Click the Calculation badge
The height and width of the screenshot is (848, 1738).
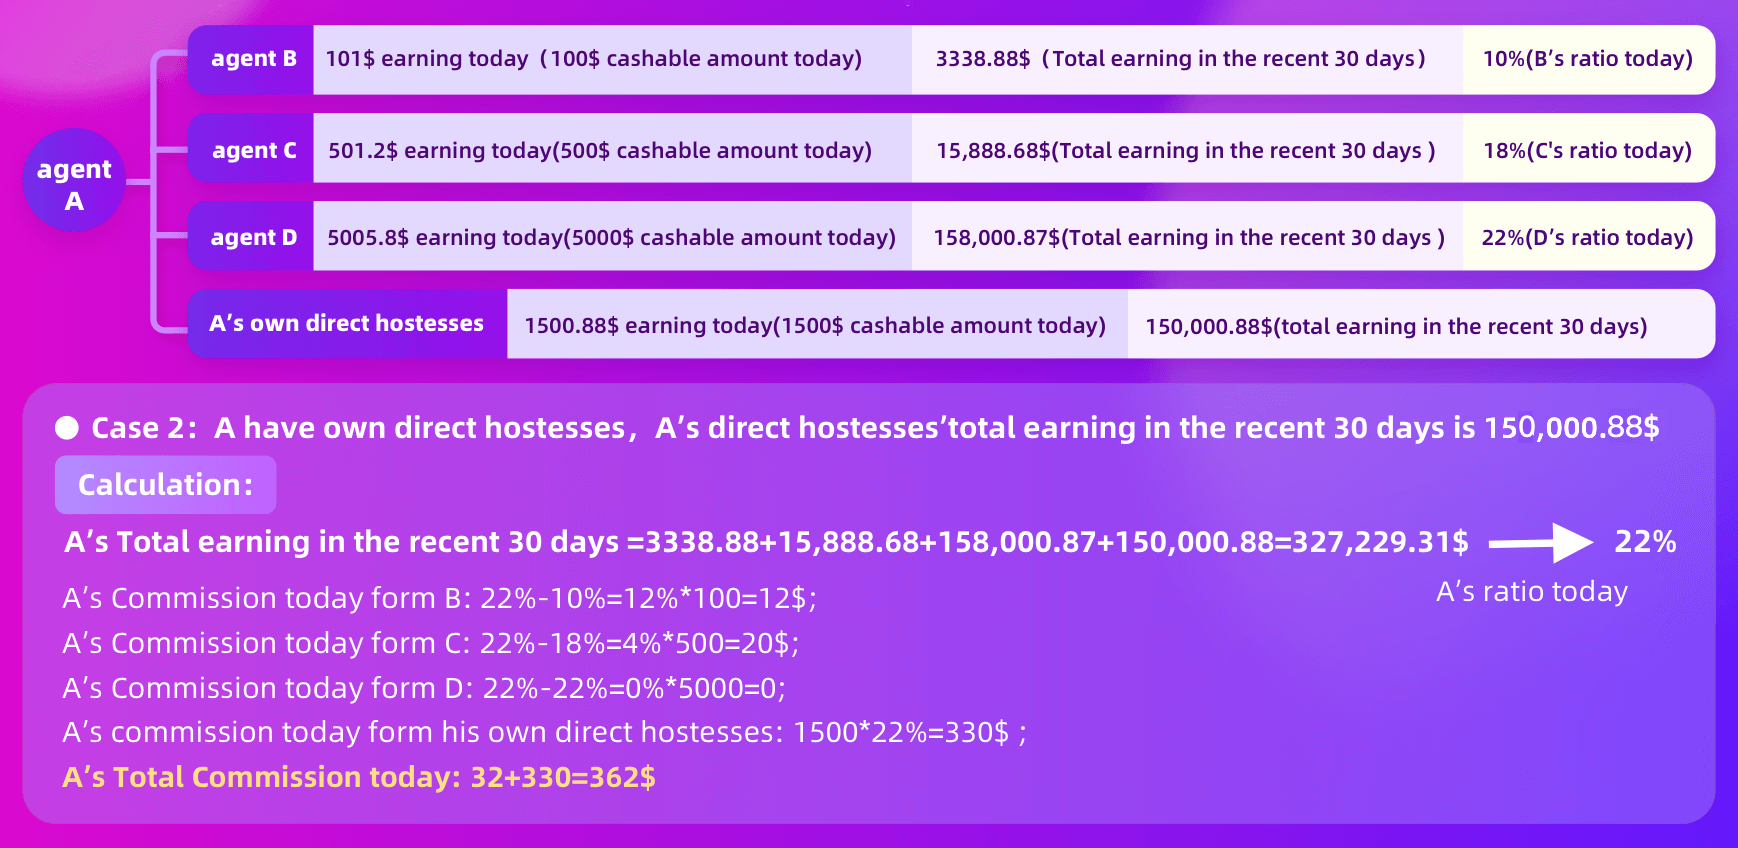[165, 485]
